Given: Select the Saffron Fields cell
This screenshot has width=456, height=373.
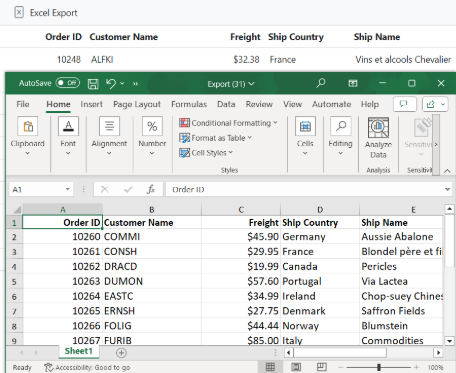Looking at the screenshot, I should pos(401,311).
